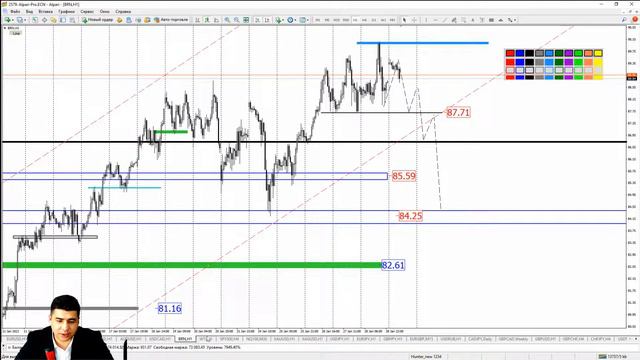Open the Вид menu

[29, 11]
